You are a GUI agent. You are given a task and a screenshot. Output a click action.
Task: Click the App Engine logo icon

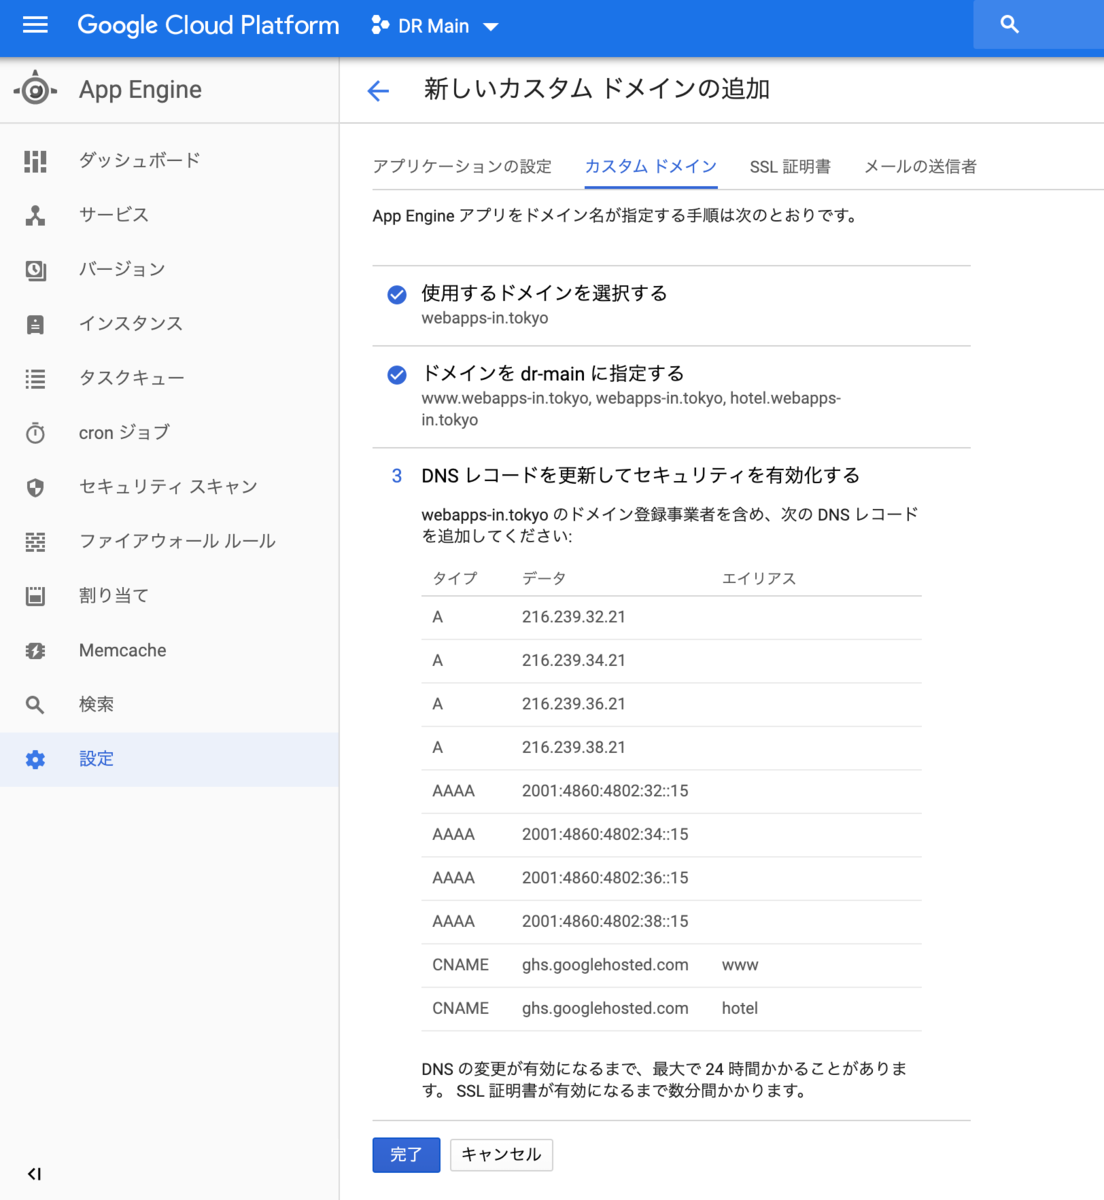(35, 90)
